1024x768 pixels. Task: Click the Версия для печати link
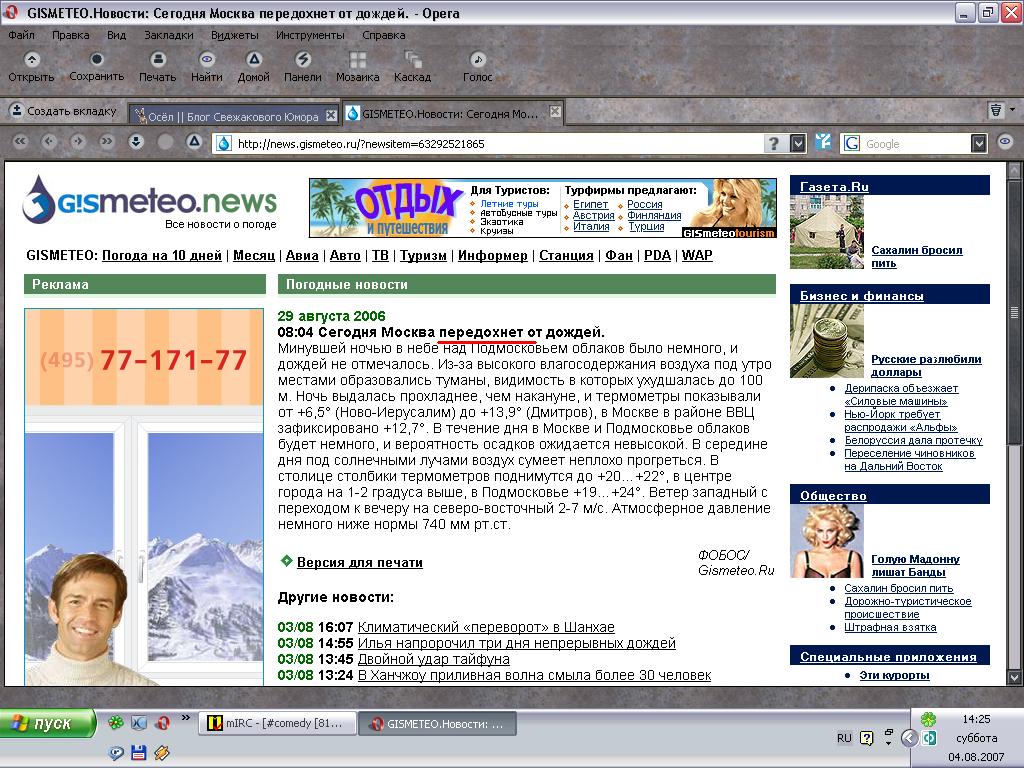(359, 563)
